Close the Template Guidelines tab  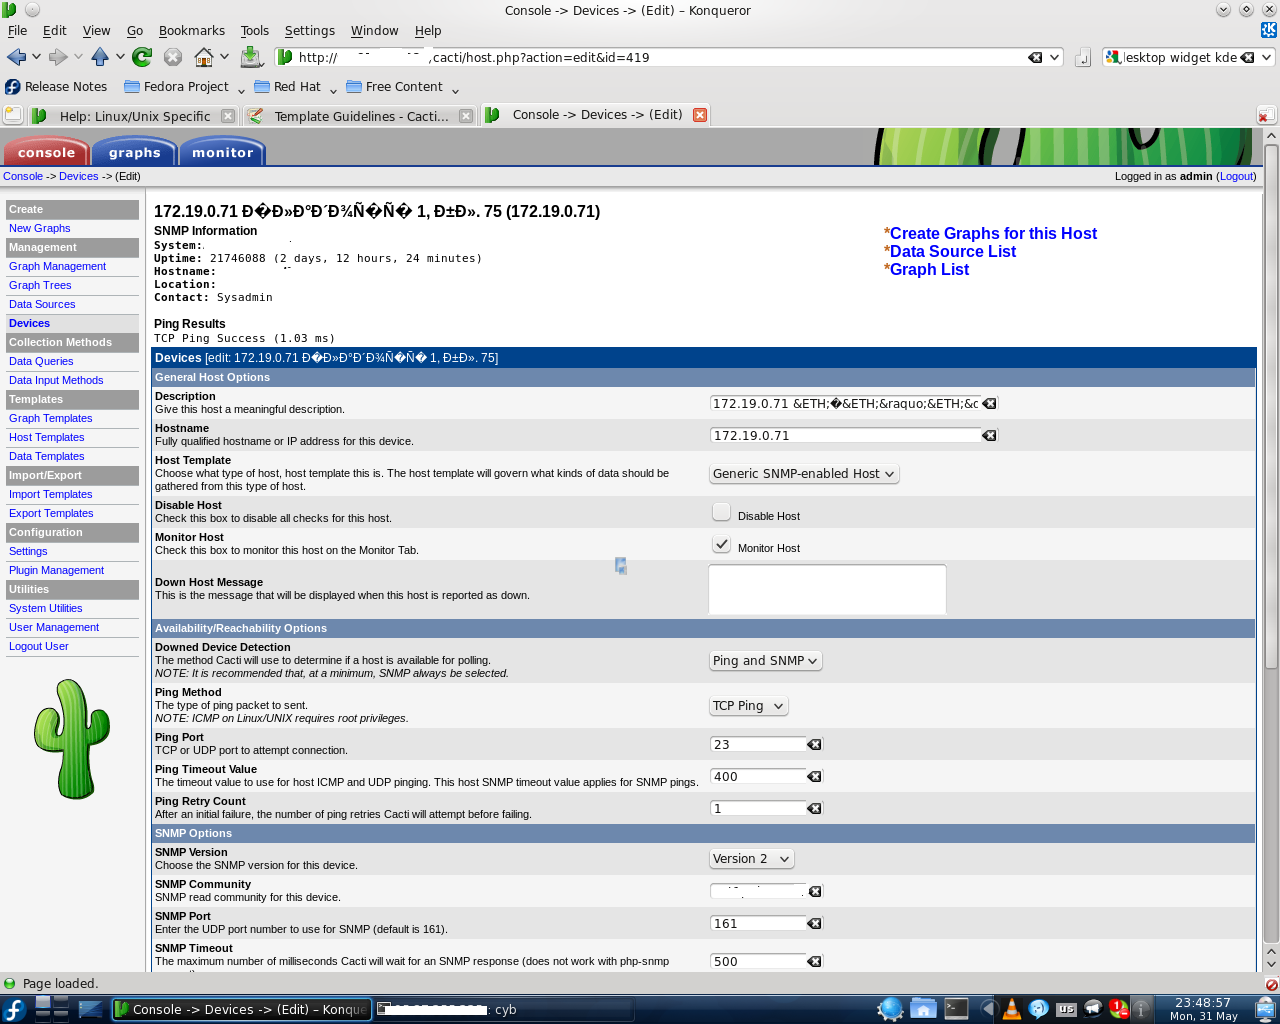coord(466,116)
